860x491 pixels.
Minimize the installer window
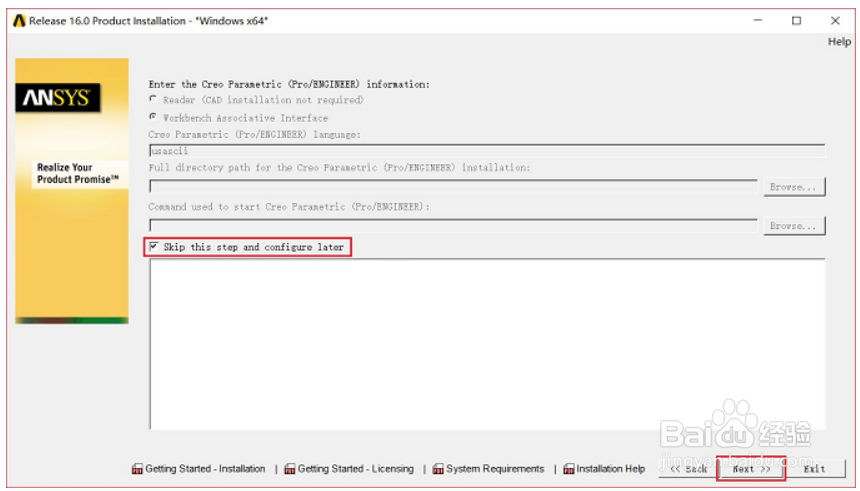point(758,21)
